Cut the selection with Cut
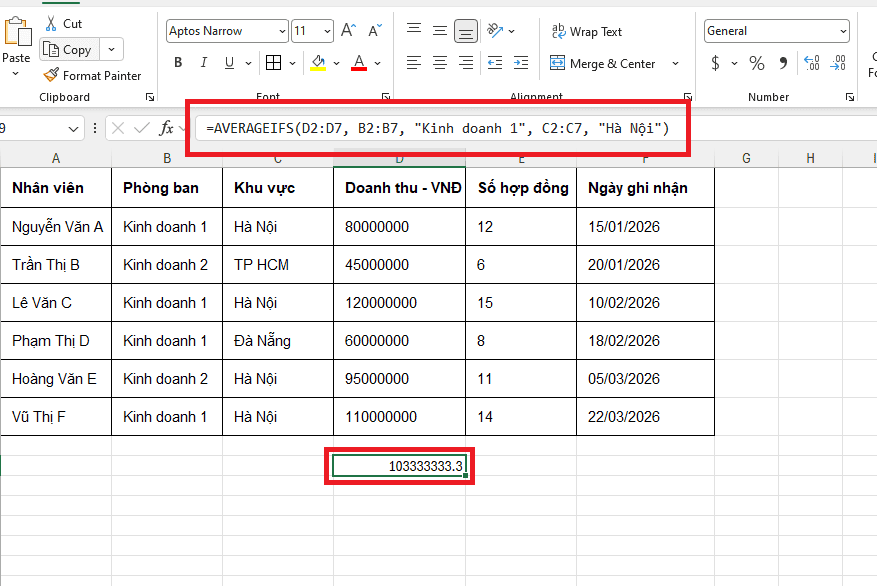The height and width of the screenshot is (586, 877). point(64,23)
